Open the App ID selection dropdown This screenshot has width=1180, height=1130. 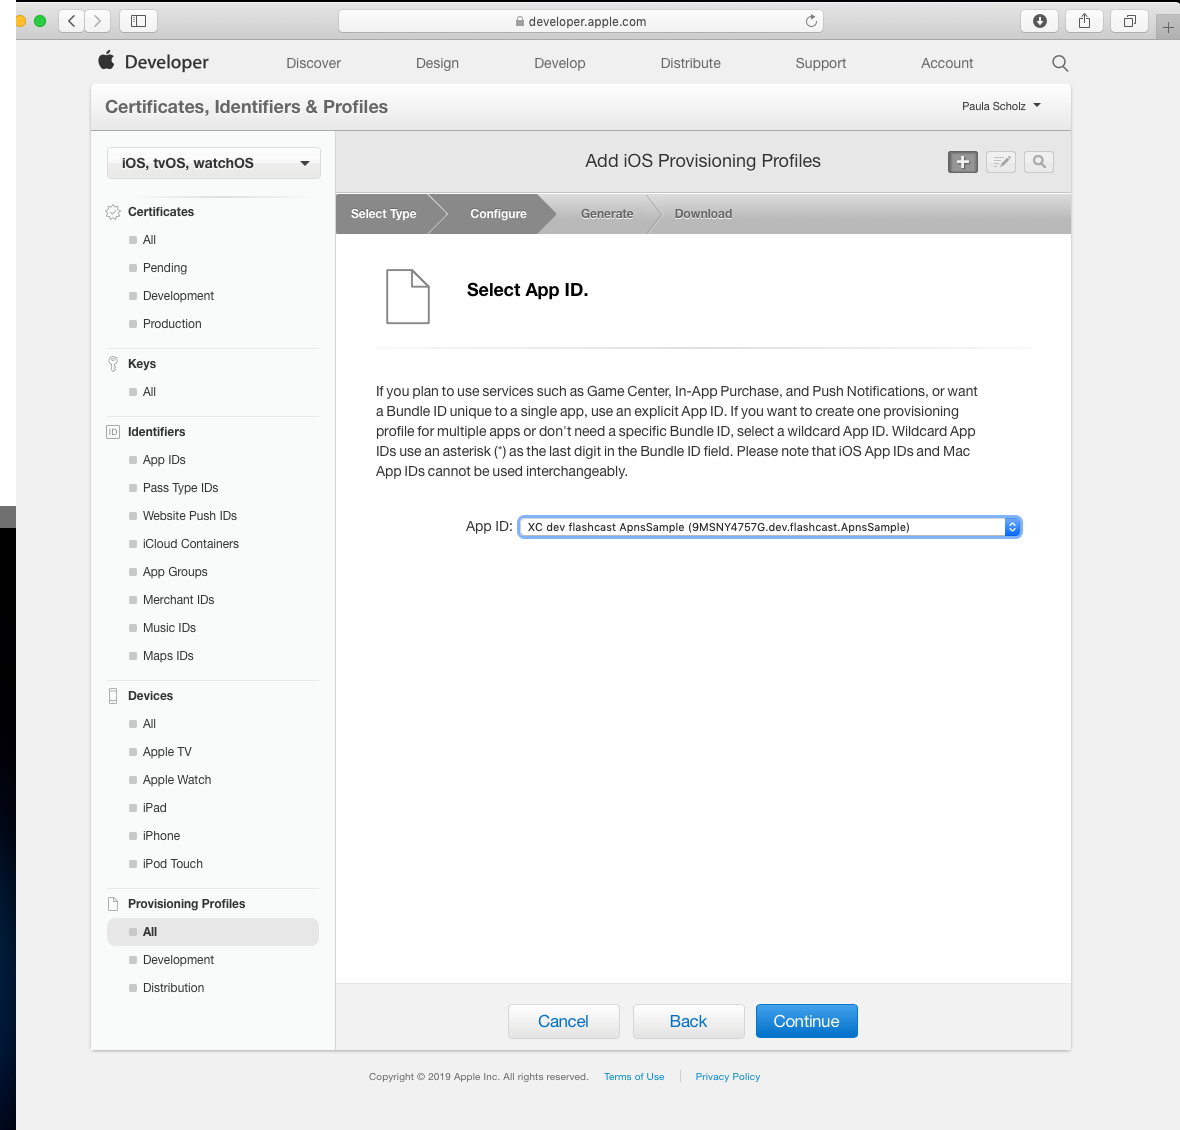point(769,527)
